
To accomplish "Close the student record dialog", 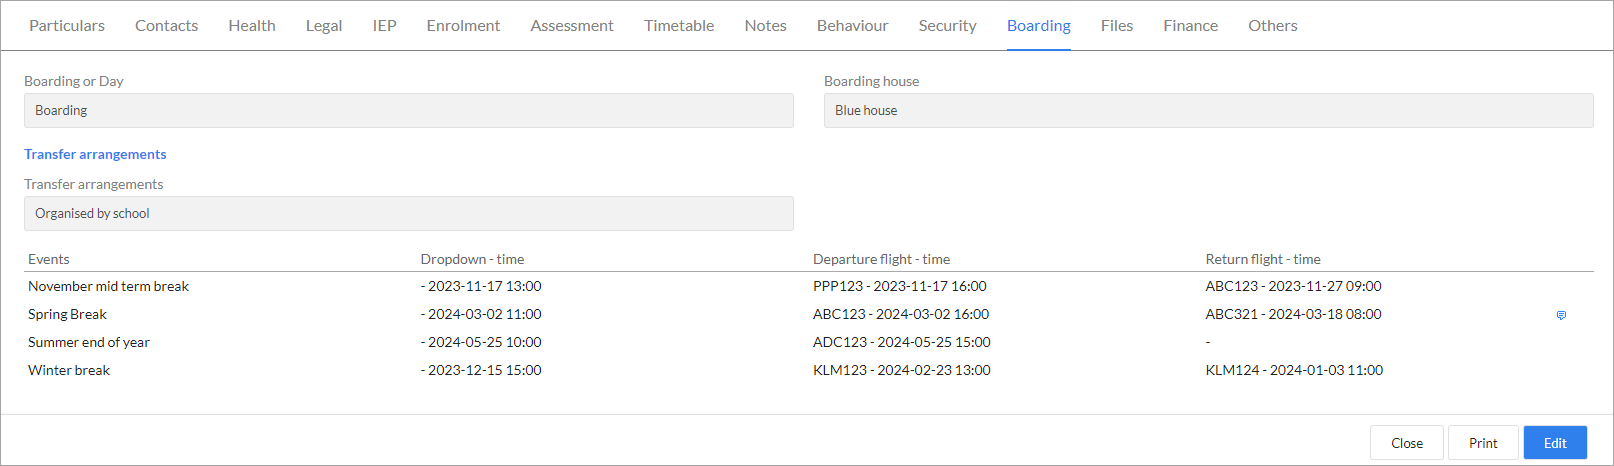I will (x=1406, y=443).
